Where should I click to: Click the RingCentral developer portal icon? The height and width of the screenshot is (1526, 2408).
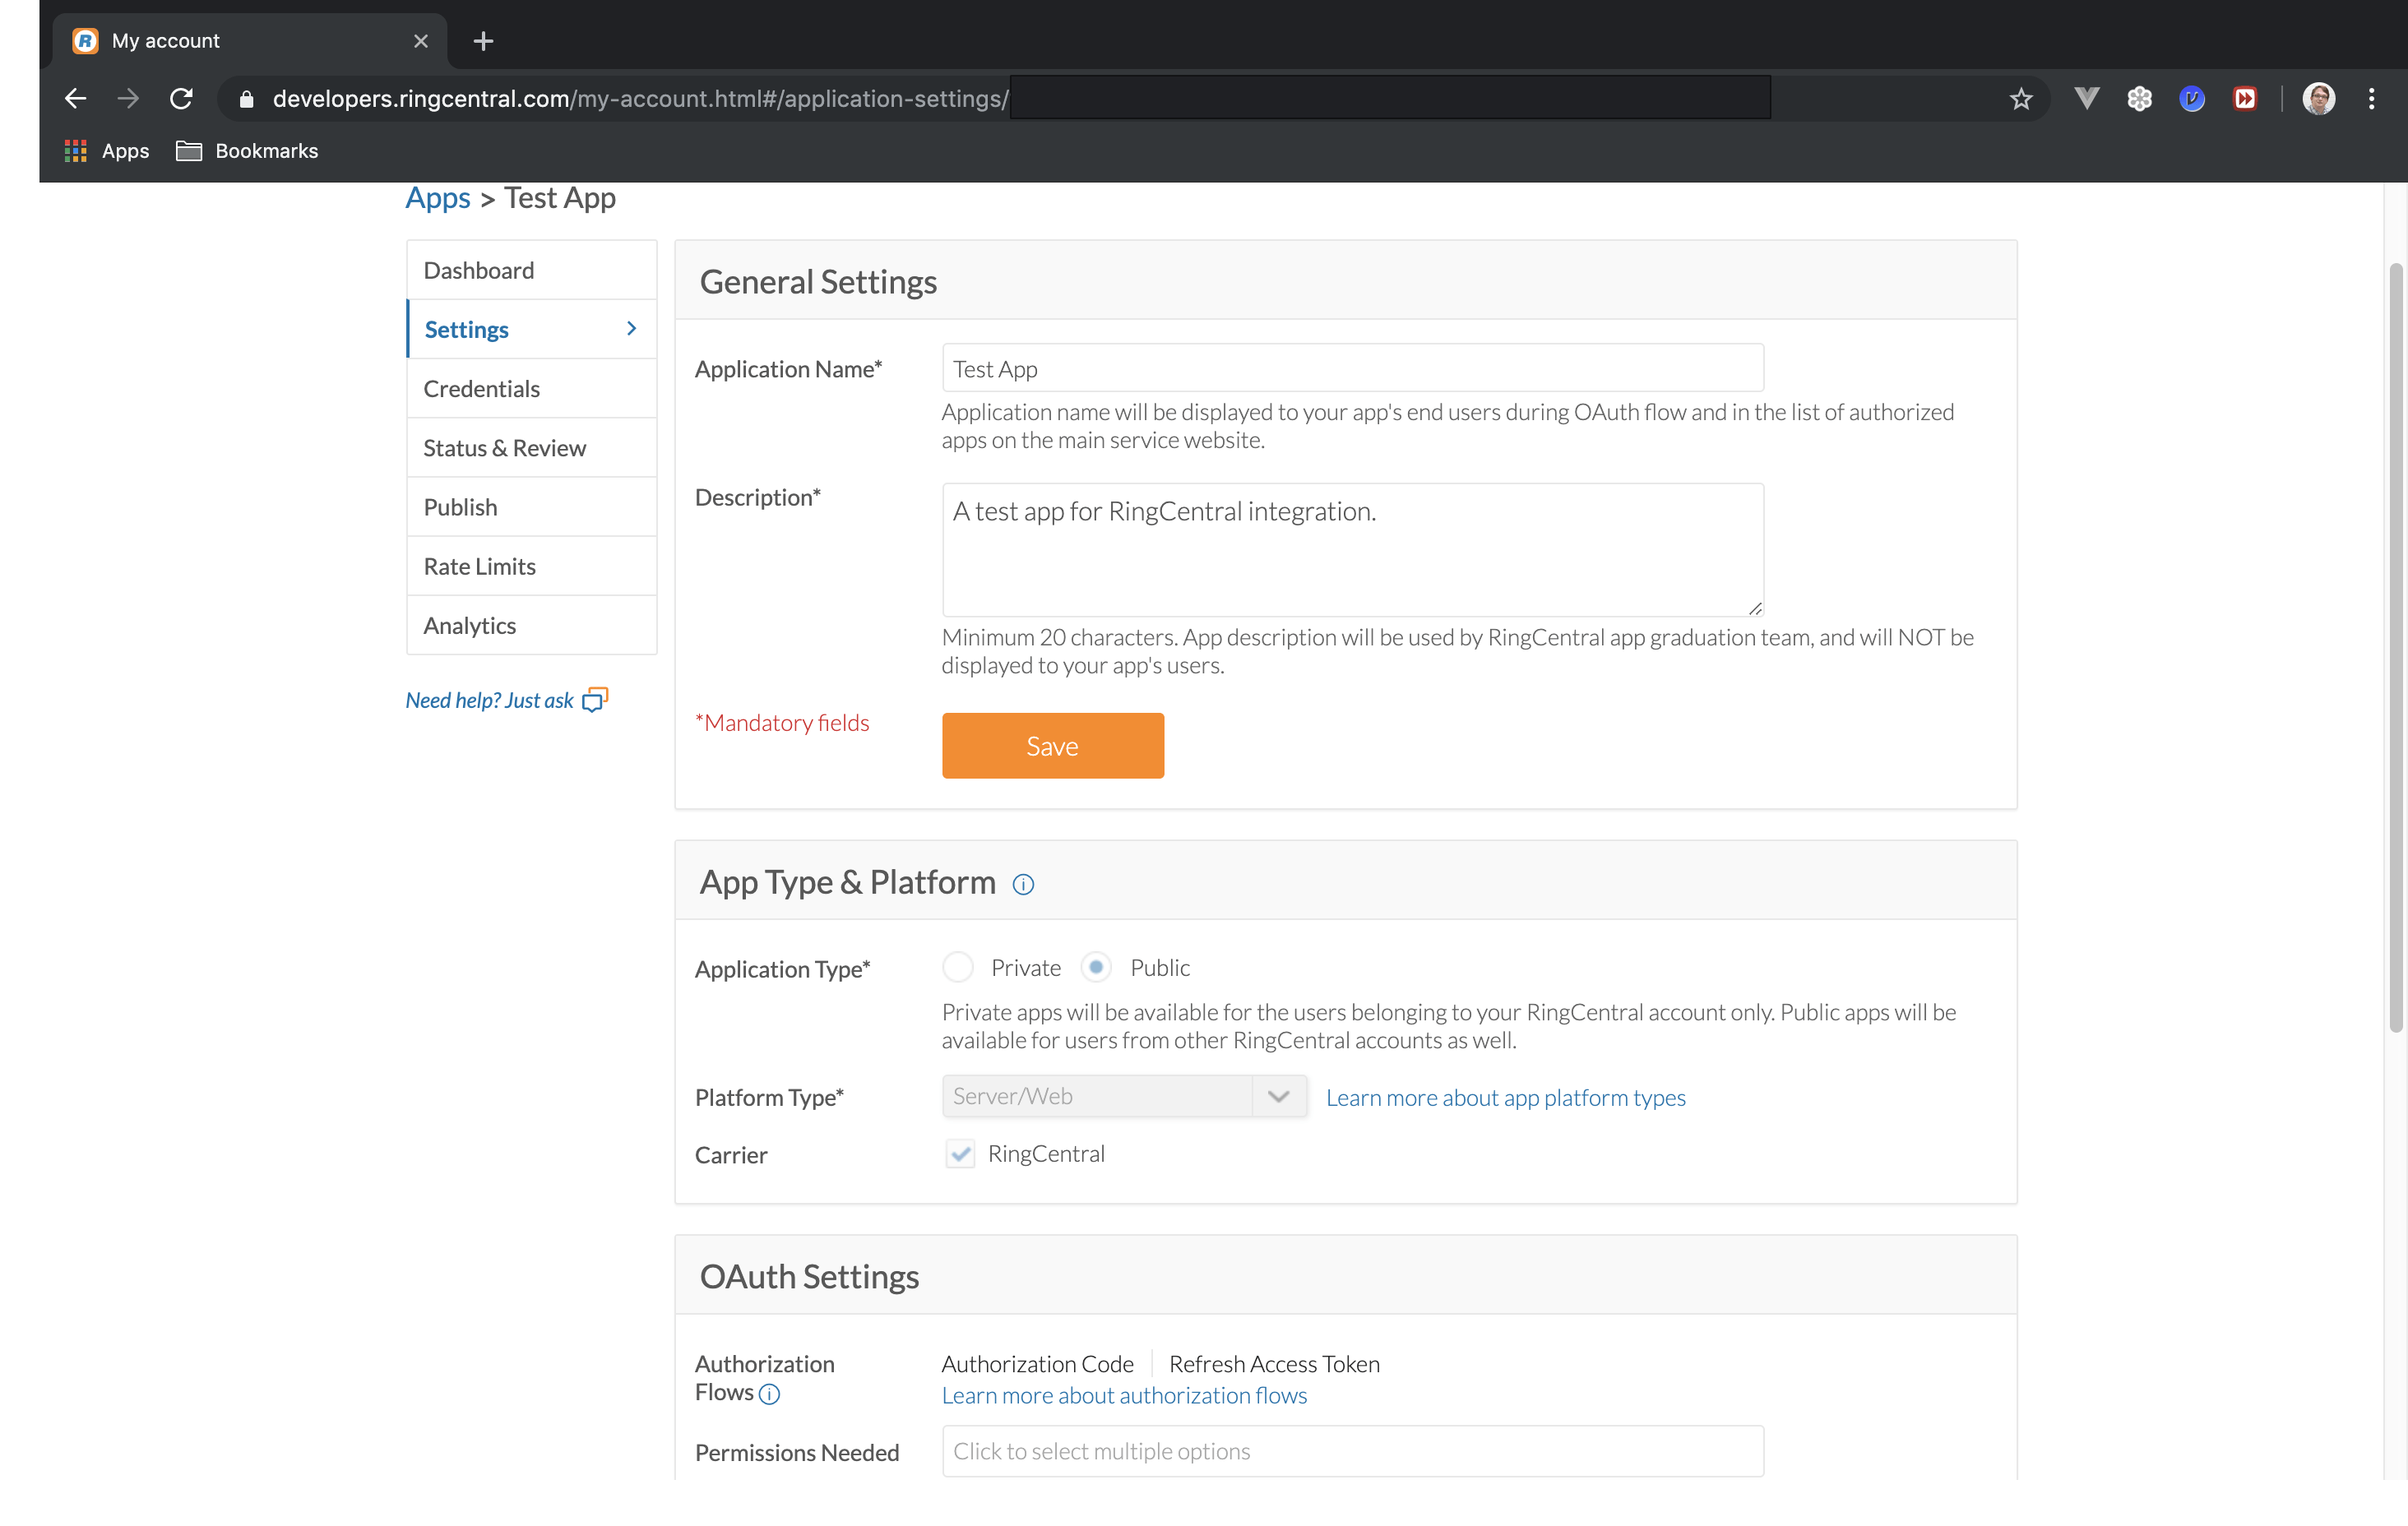[x=82, y=39]
